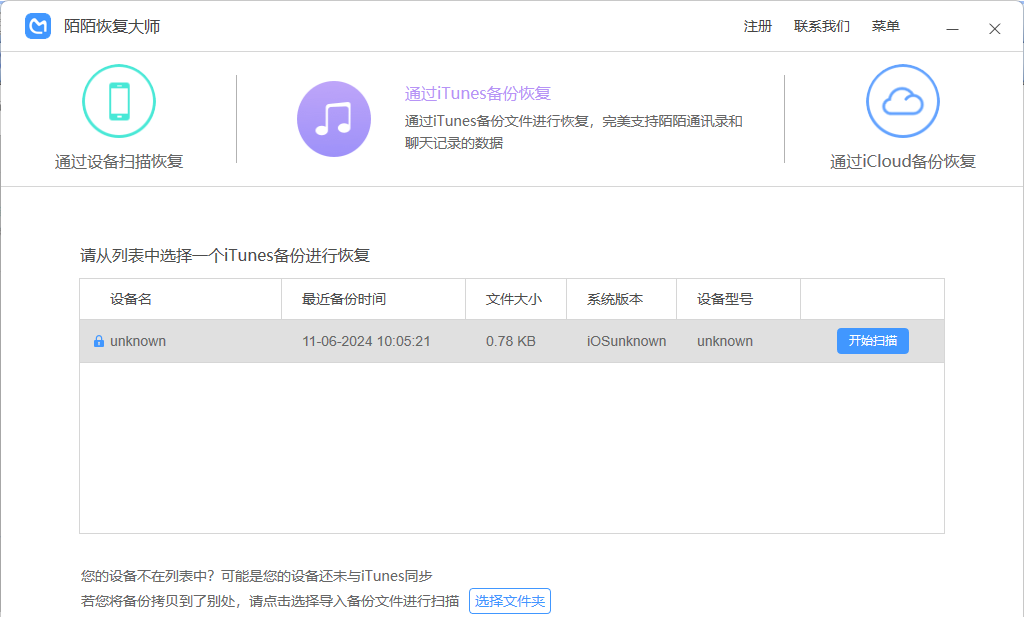
Task: Click the iTunes music note icon
Action: tap(333, 119)
